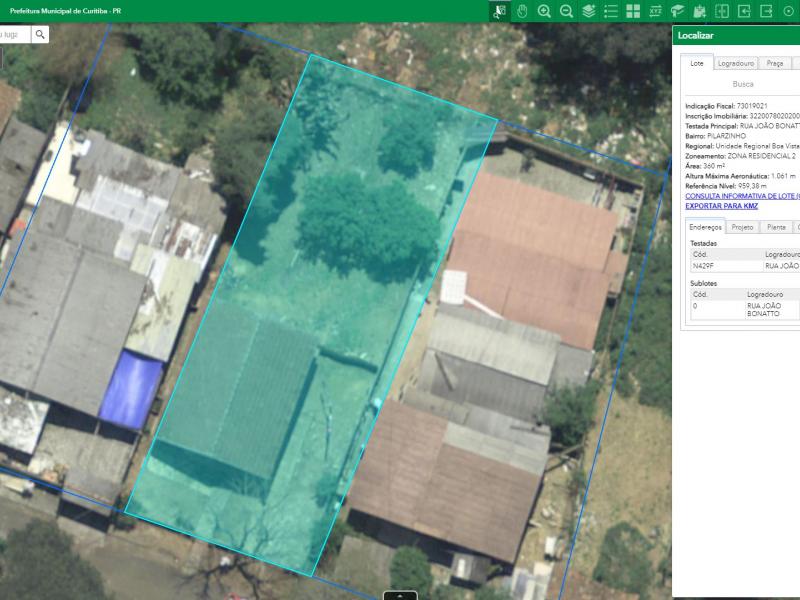Click the circular target icon in toolbar

[x=788, y=11]
